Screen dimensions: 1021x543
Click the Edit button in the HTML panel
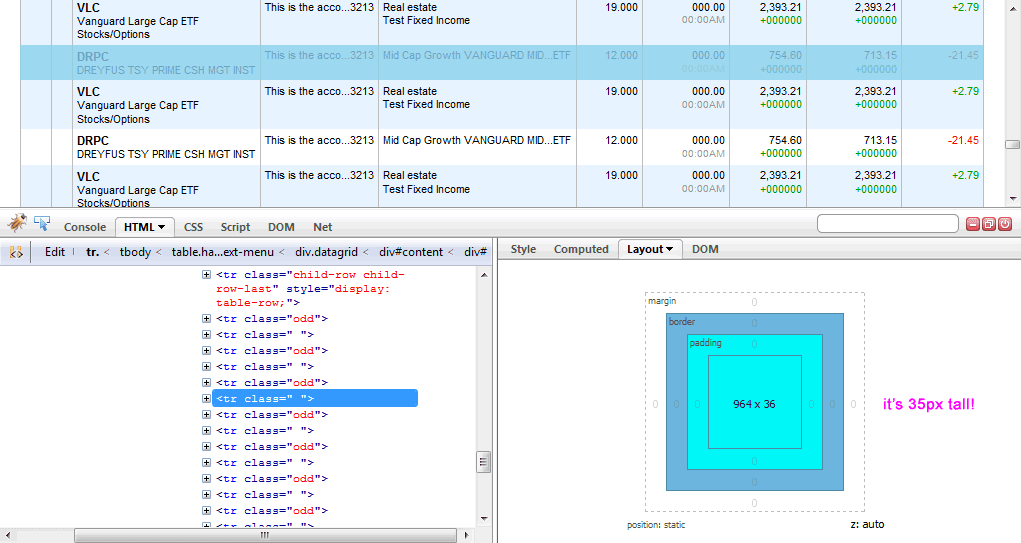point(55,252)
